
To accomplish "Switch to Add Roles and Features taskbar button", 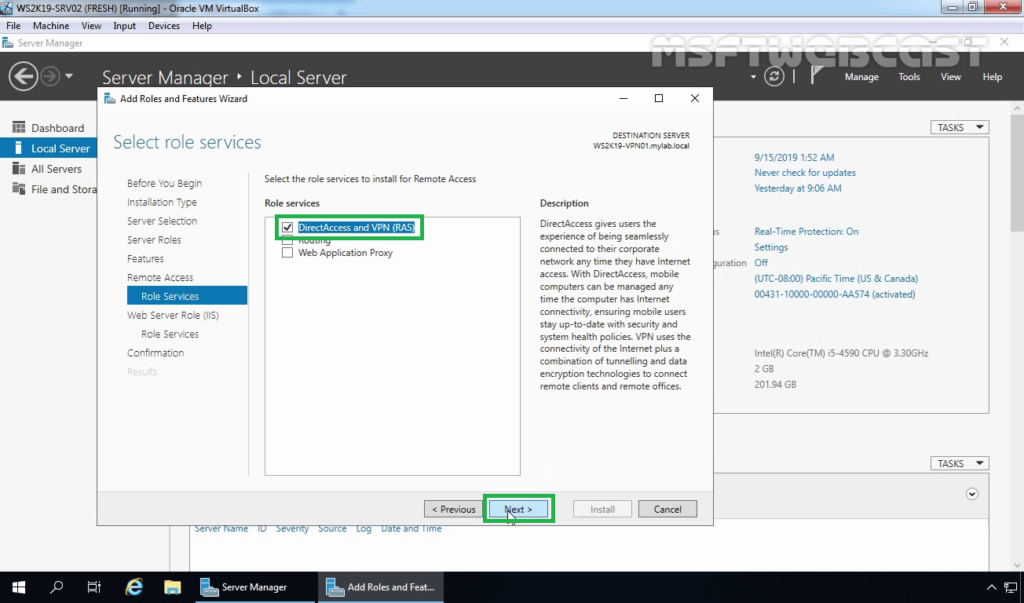I will pos(381,587).
